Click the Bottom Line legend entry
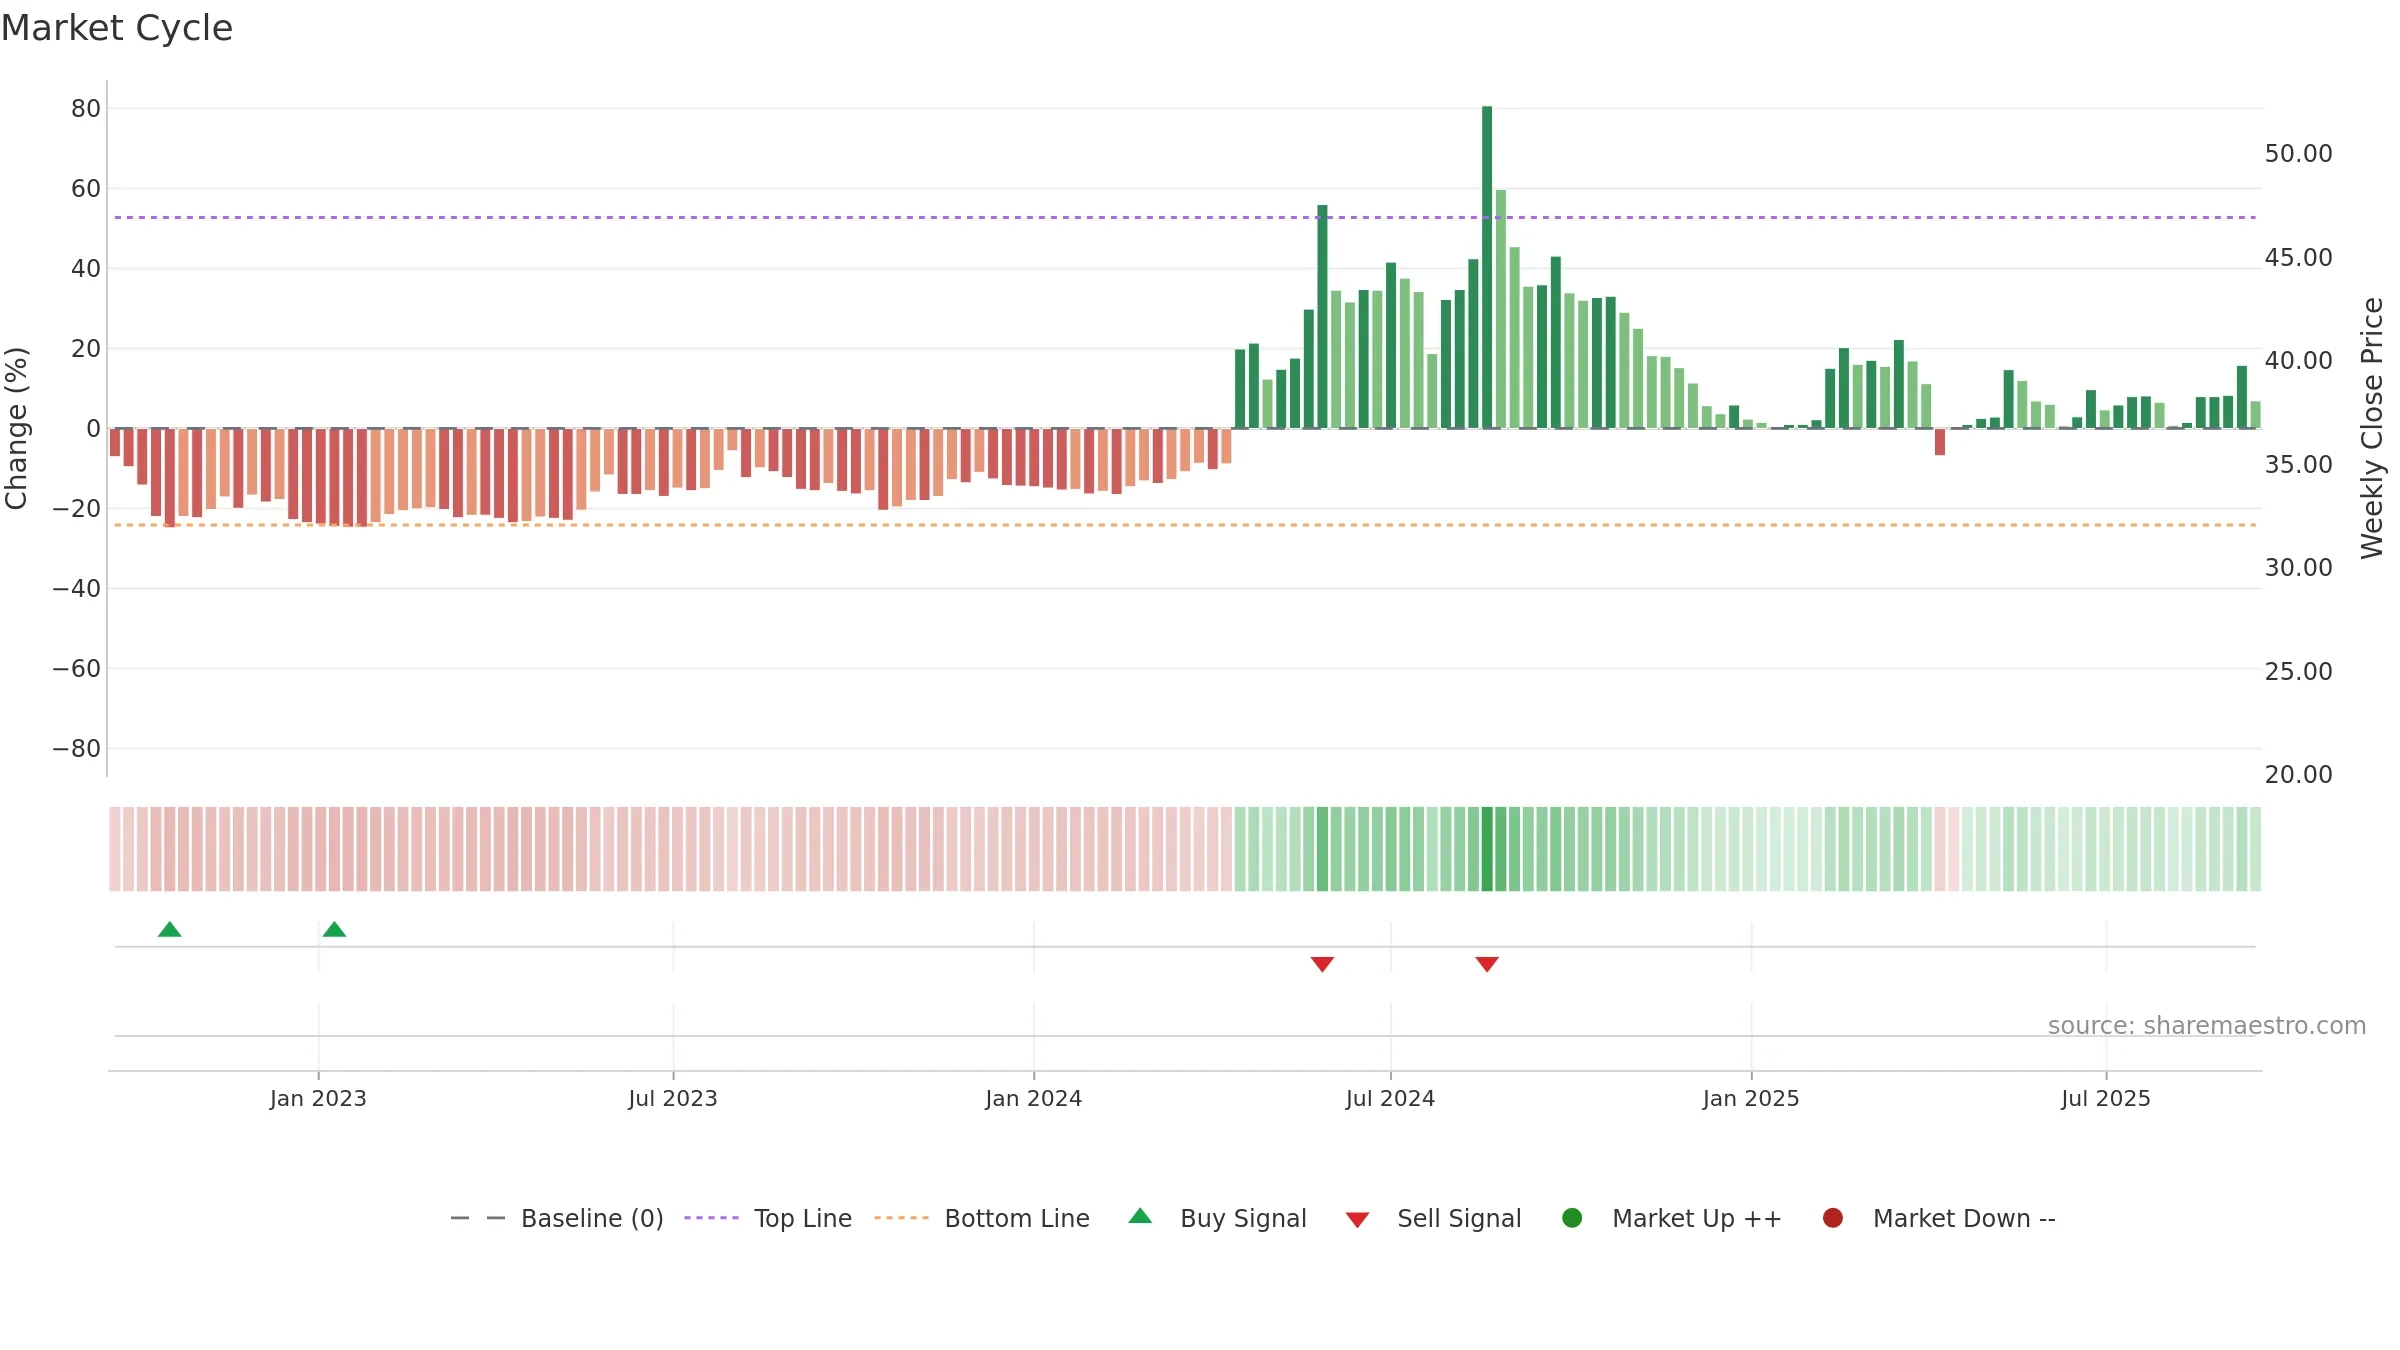Viewport: 2400px width, 1350px height. click(x=982, y=1218)
